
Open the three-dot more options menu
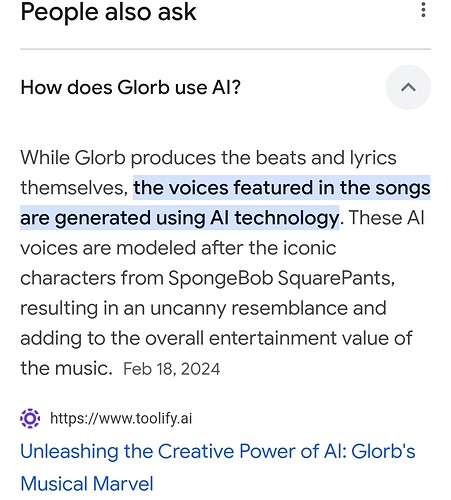pos(423,10)
